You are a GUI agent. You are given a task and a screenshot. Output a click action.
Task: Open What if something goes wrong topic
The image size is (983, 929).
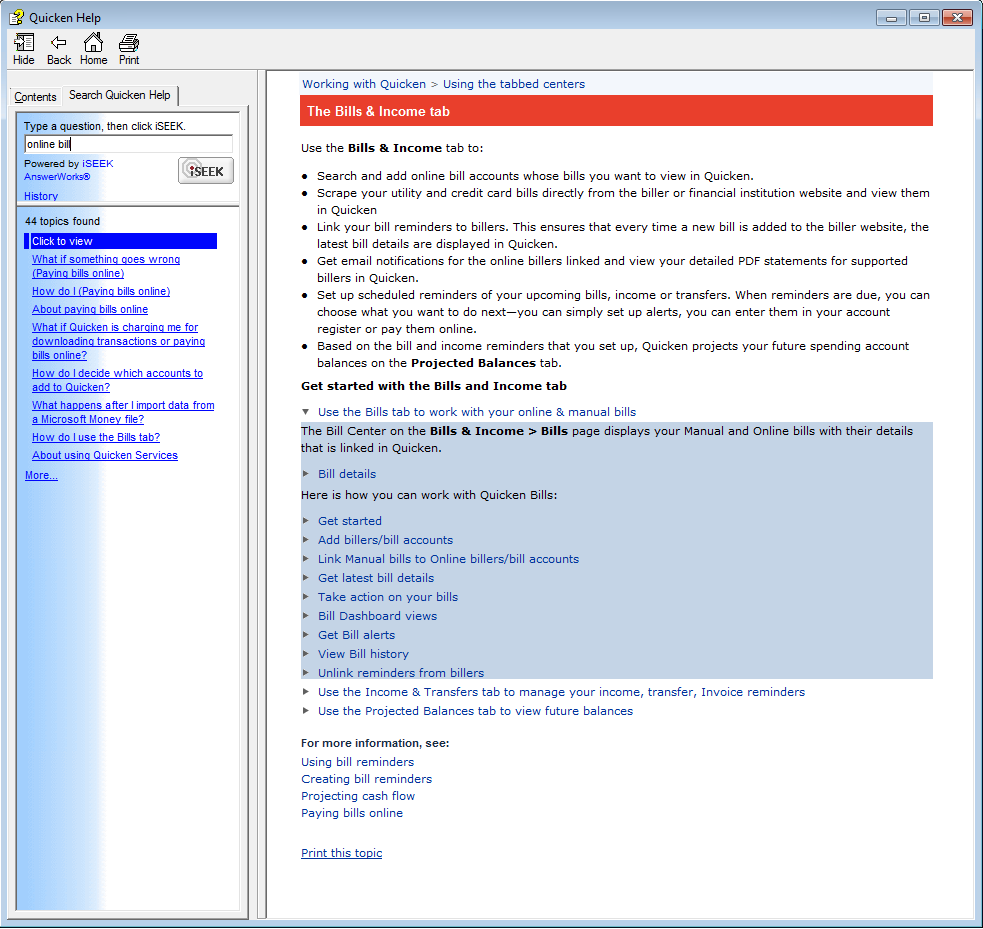pyautogui.click(x=106, y=266)
